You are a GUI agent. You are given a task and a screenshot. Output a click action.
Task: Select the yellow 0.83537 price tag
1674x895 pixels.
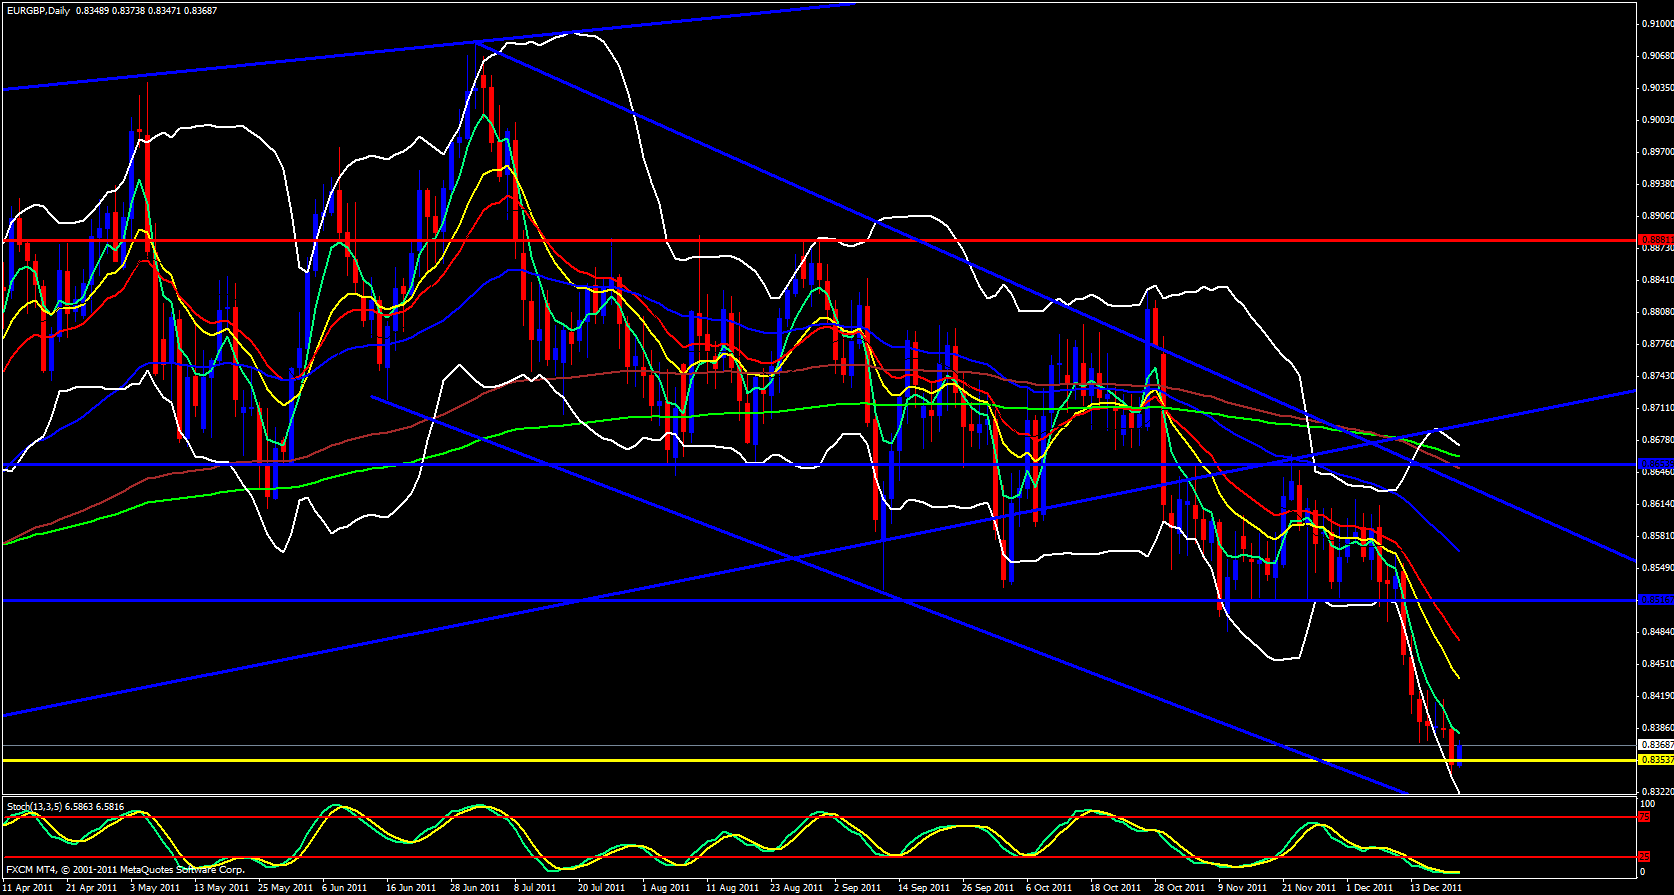click(1656, 760)
